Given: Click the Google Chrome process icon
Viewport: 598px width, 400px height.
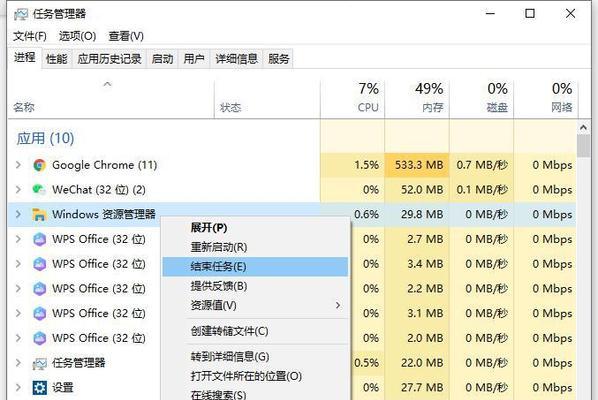Looking at the screenshot, I should (x=40, y=165).
